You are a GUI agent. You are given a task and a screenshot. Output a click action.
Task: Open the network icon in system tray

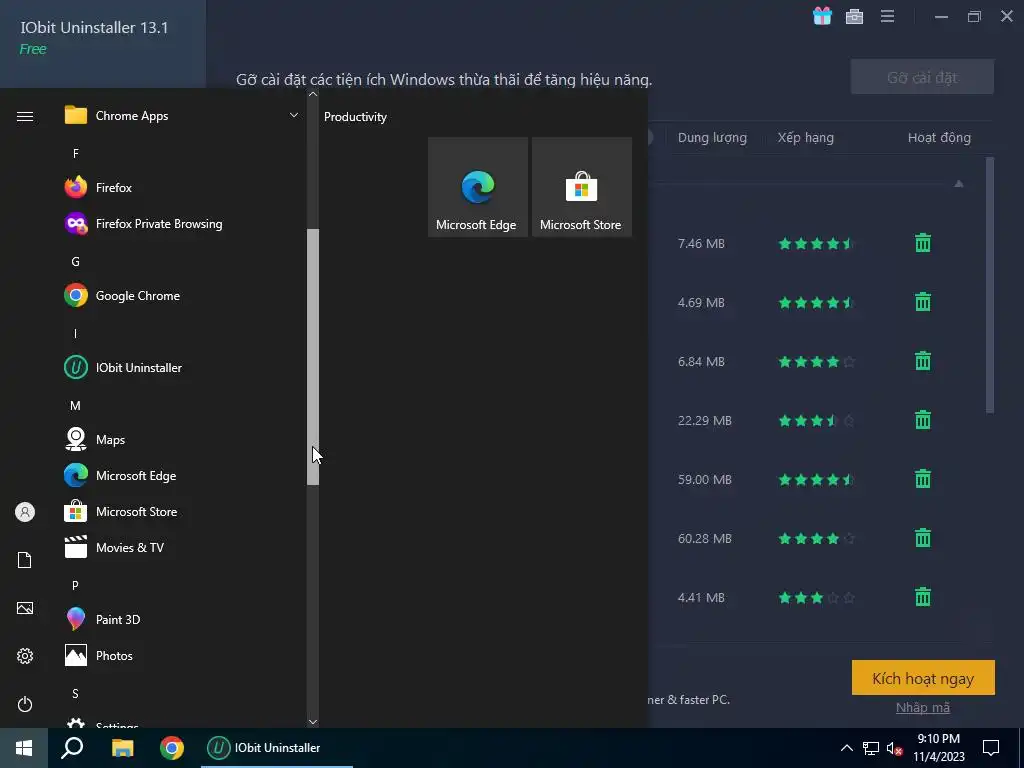coord(871,748)
